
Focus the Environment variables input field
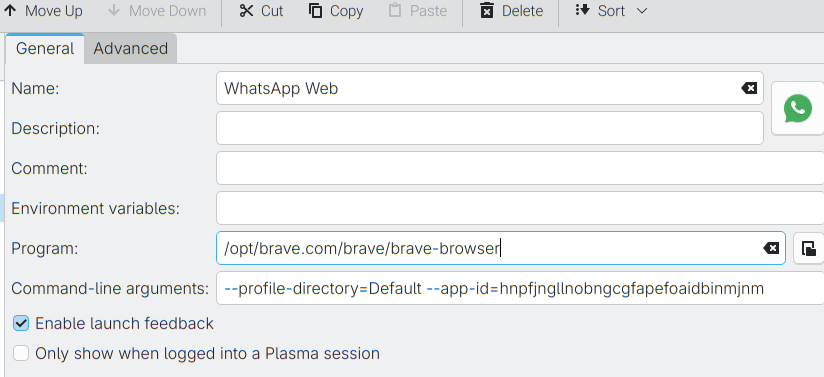[520, 208]
